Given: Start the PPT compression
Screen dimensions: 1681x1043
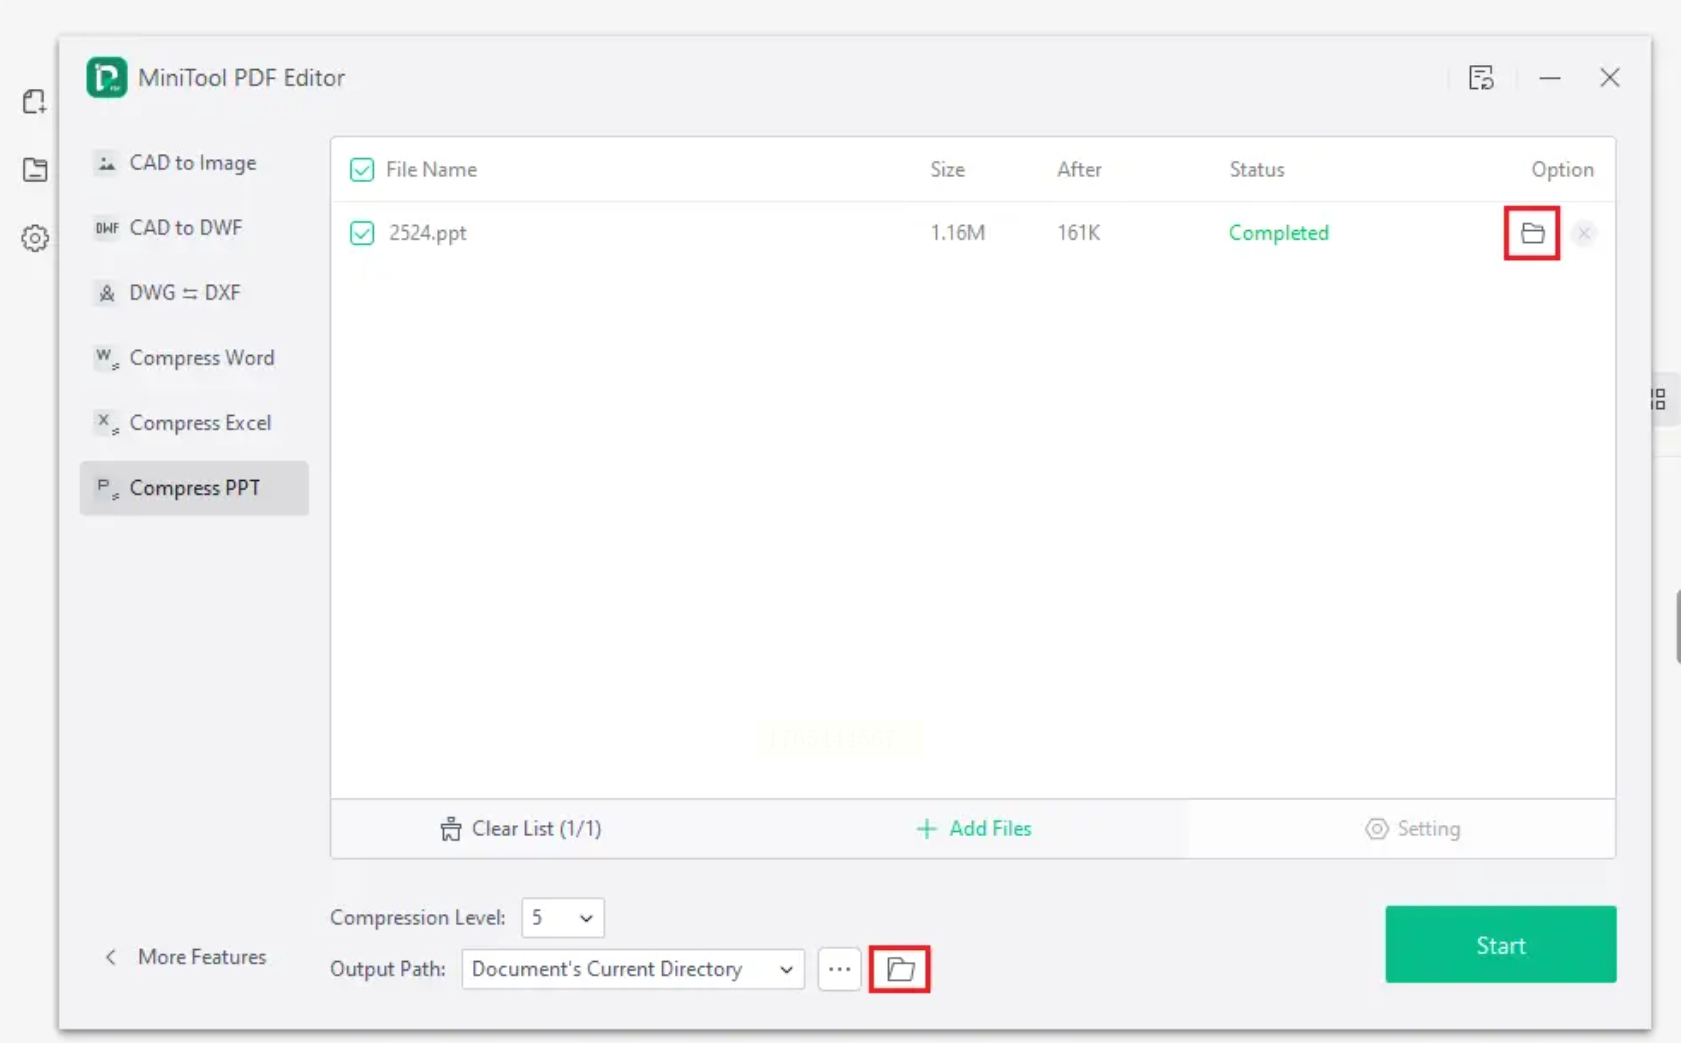Looking at the screenshot, I should (1500, 945).
